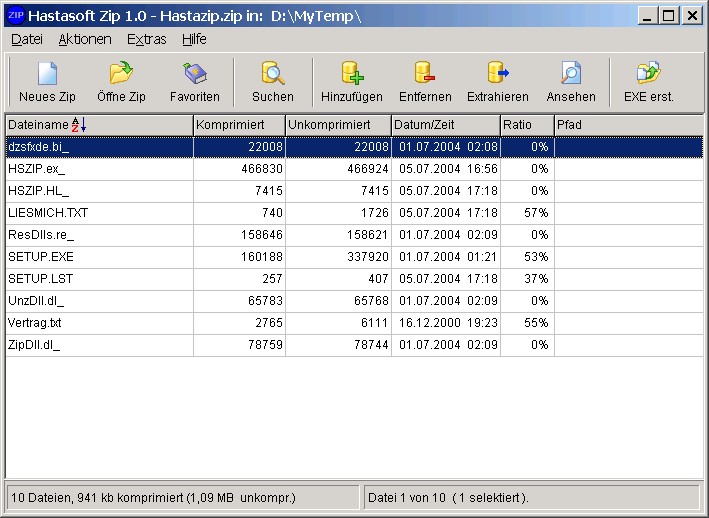Sort by Unkomprimiert column header

tap(338, 125)
